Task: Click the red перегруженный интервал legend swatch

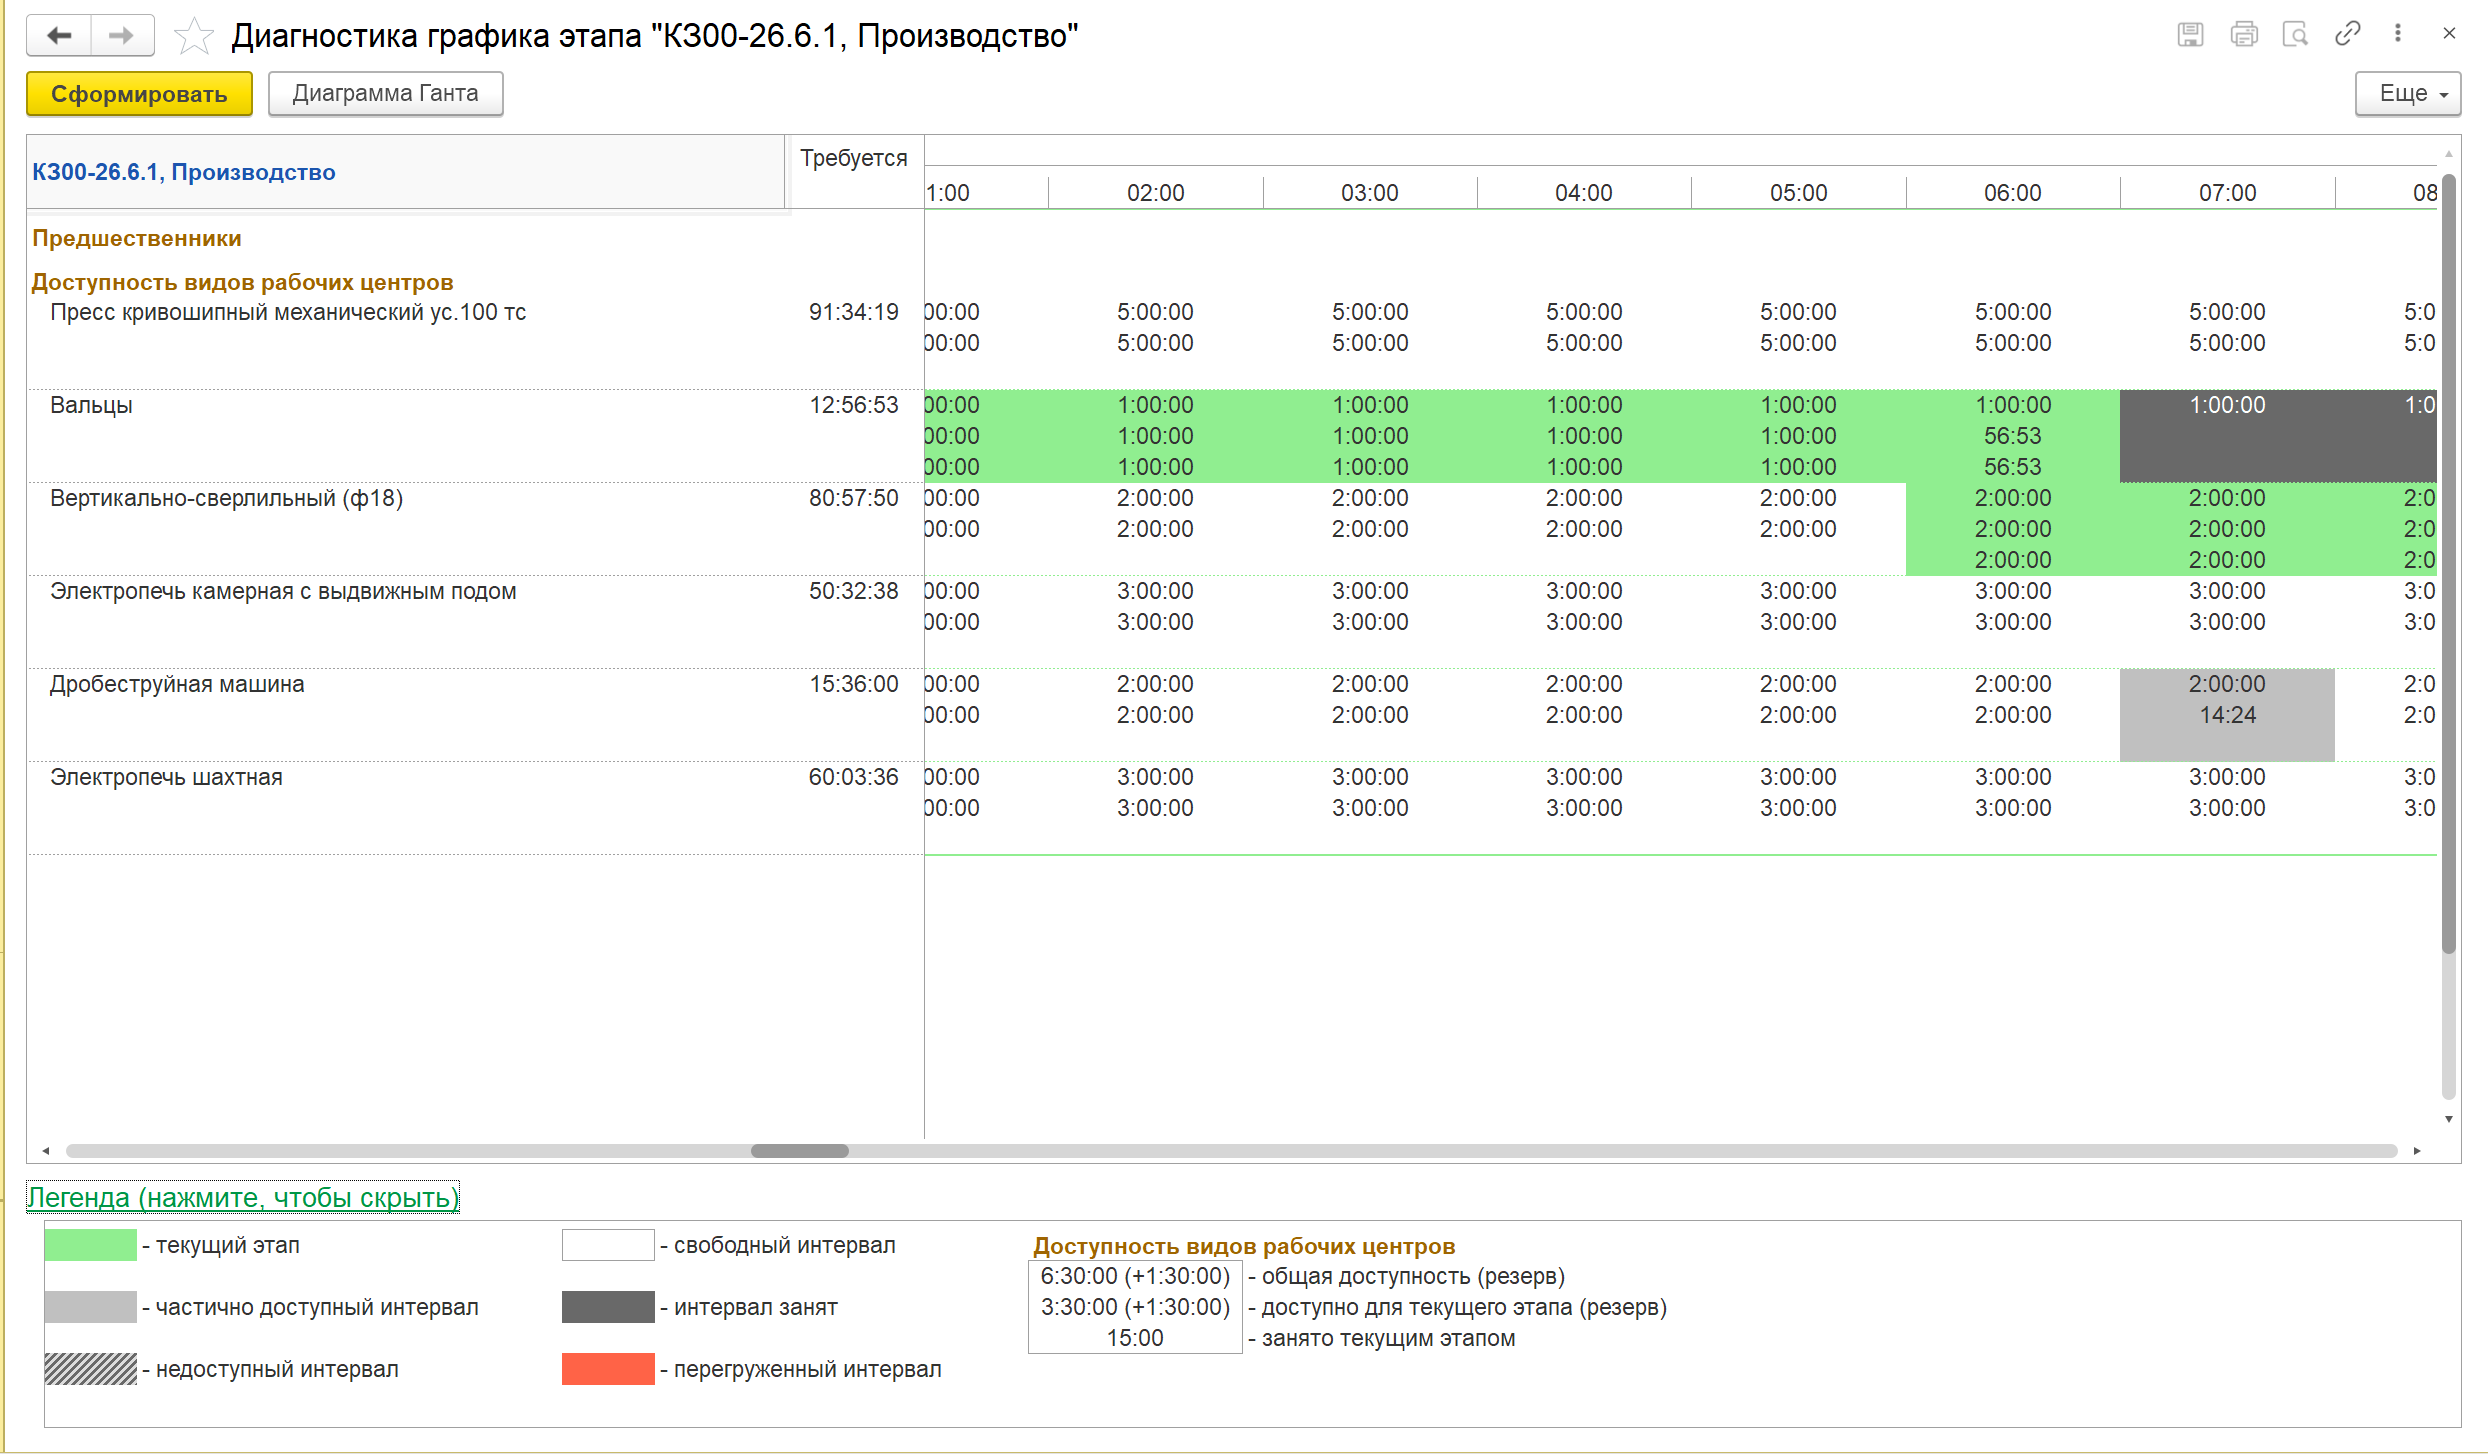Action: 608,1369
